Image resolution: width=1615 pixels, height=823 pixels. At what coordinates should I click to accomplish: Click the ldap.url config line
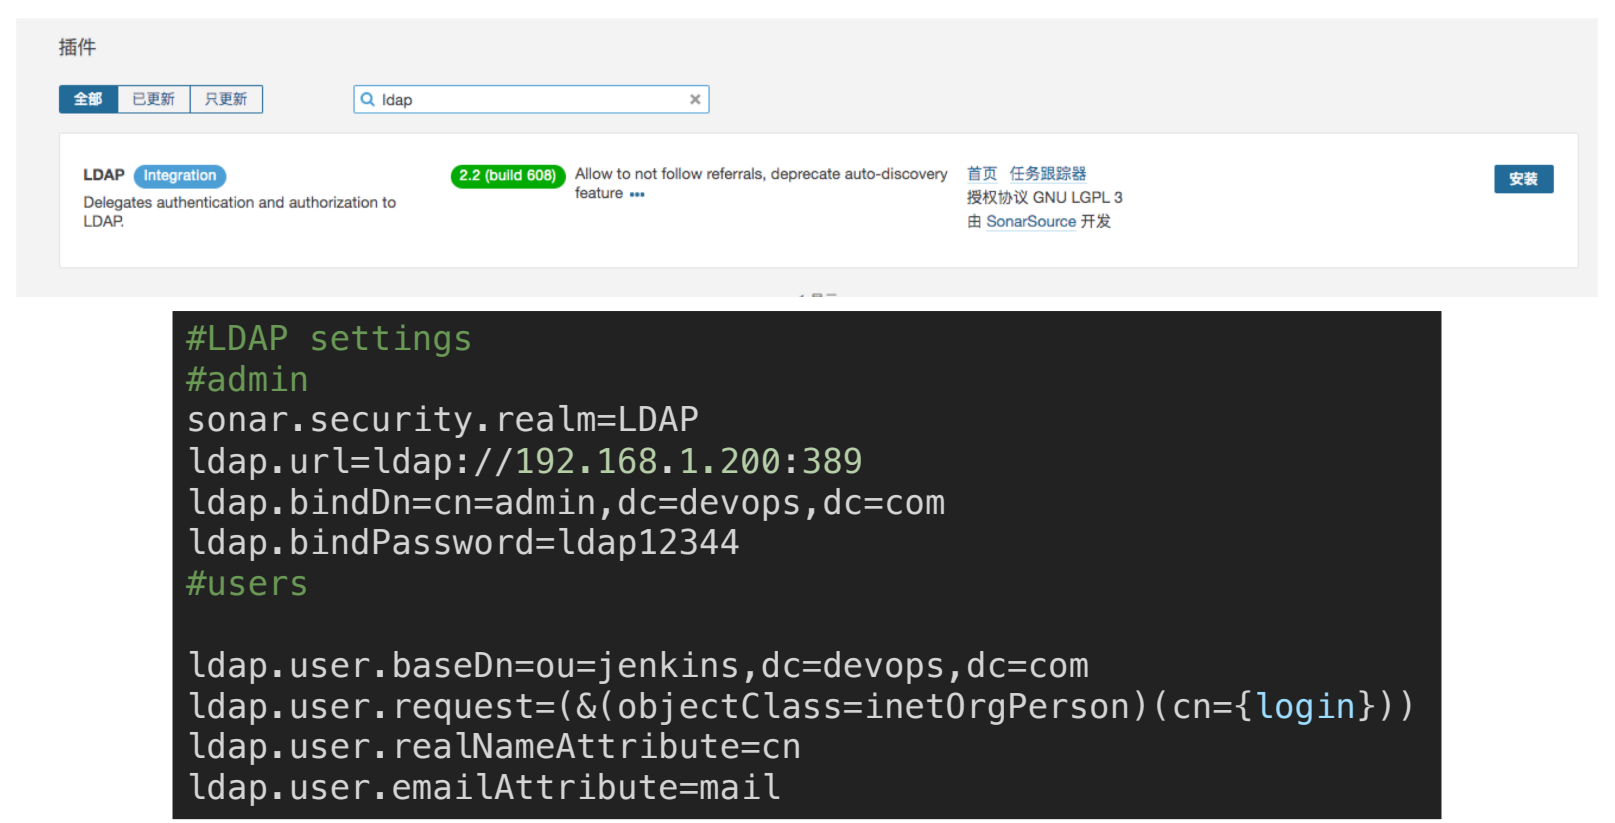(525, 461)
